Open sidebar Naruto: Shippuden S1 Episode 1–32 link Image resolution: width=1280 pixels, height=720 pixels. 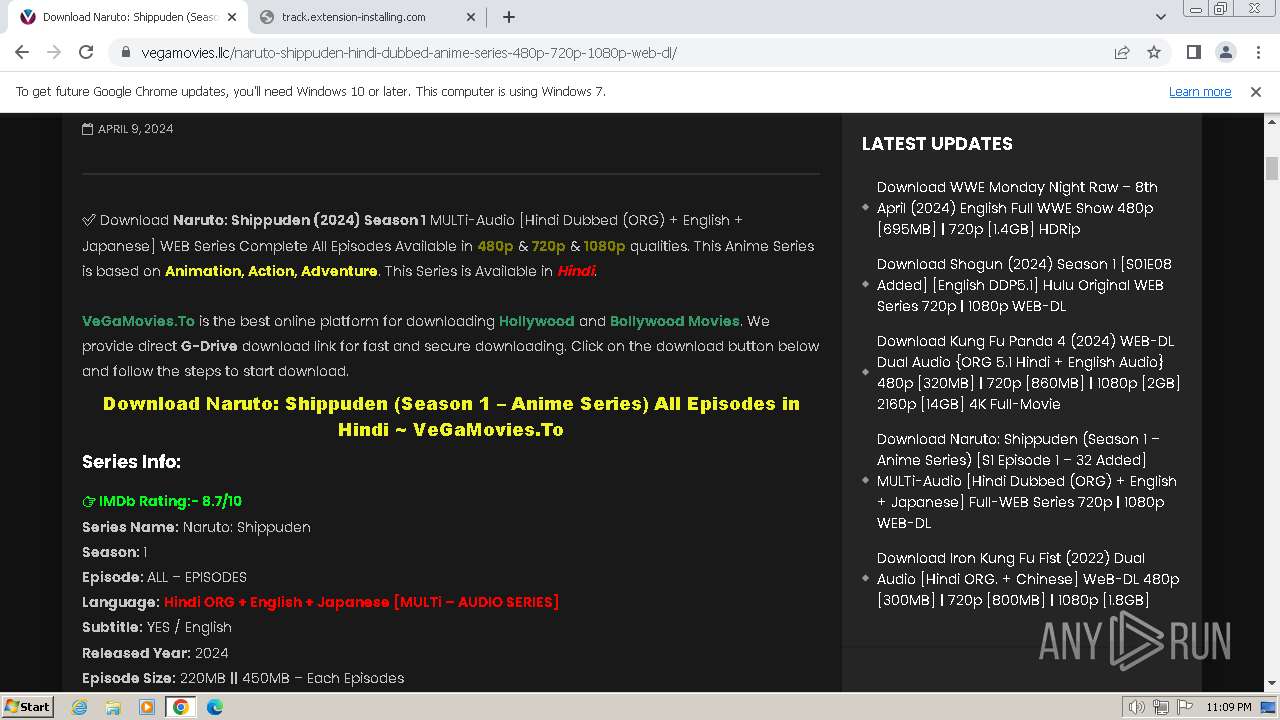pyautogui.click(x=1027, y=481)
